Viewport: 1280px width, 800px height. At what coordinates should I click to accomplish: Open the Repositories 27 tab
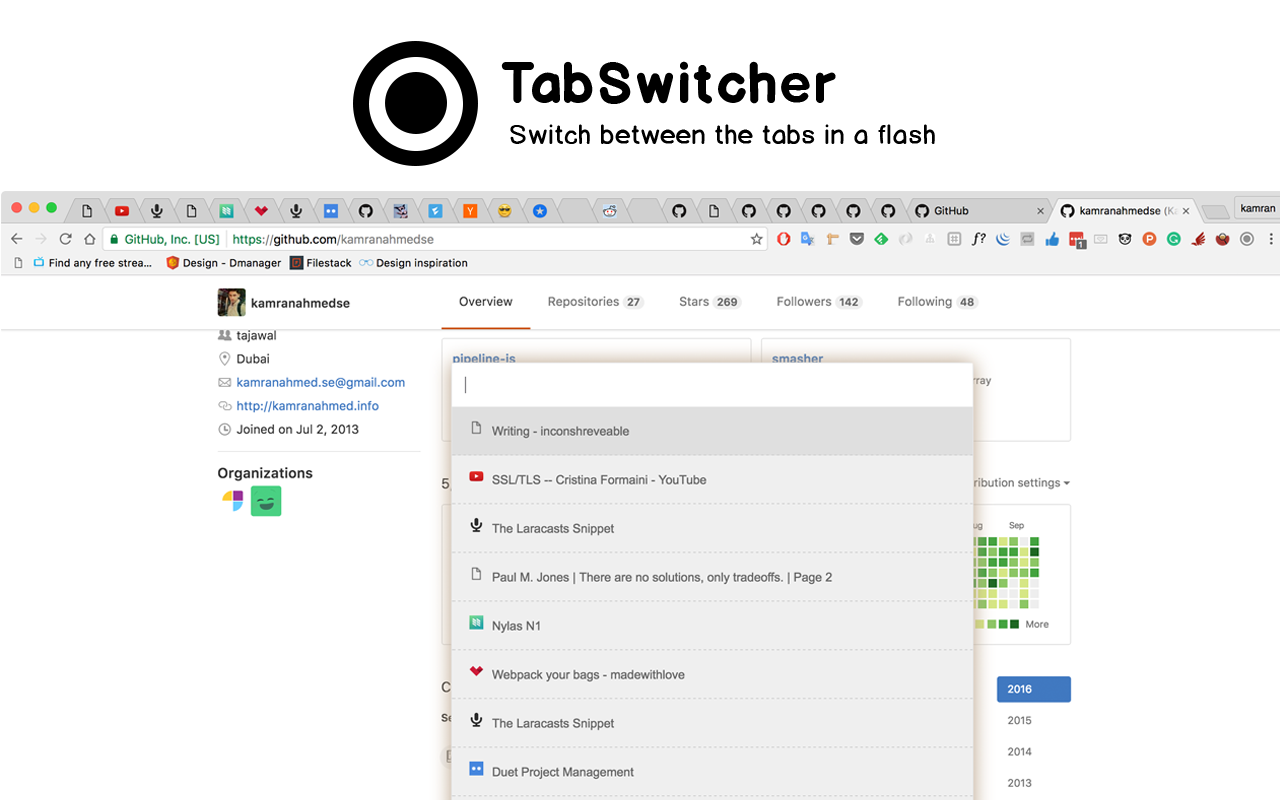(595, 302)
